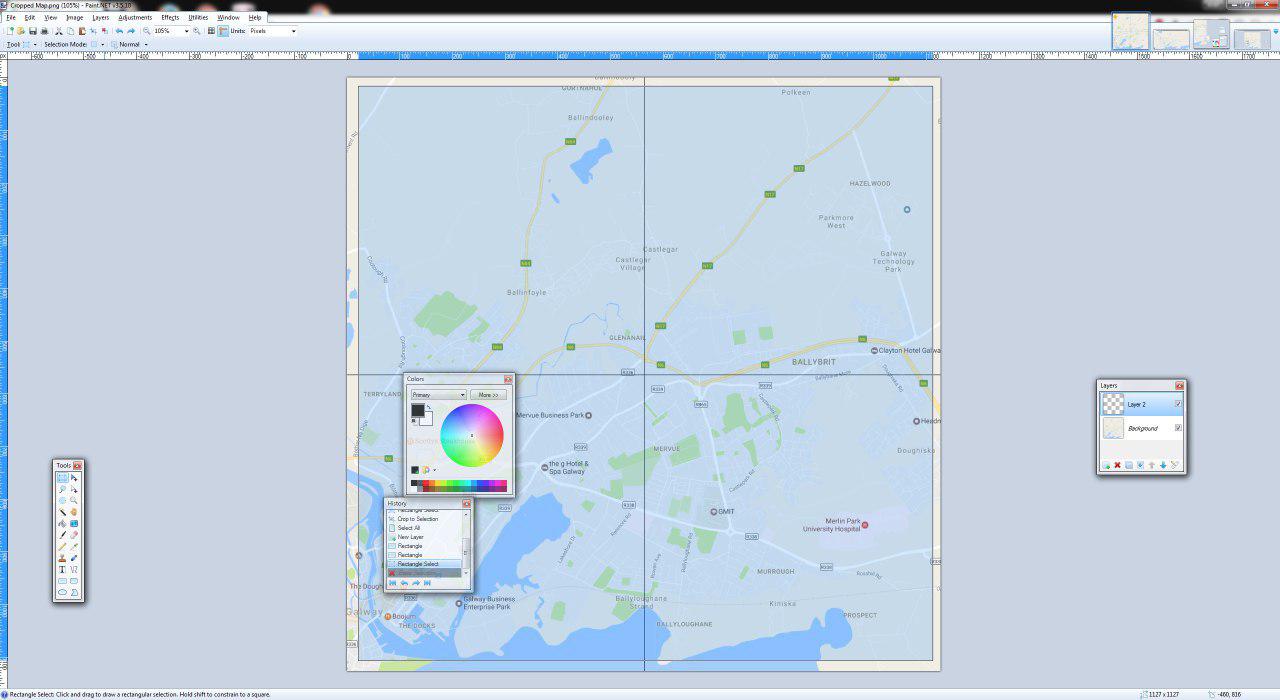
Task: Select the Pan hand tool
Action: (74, 512)
